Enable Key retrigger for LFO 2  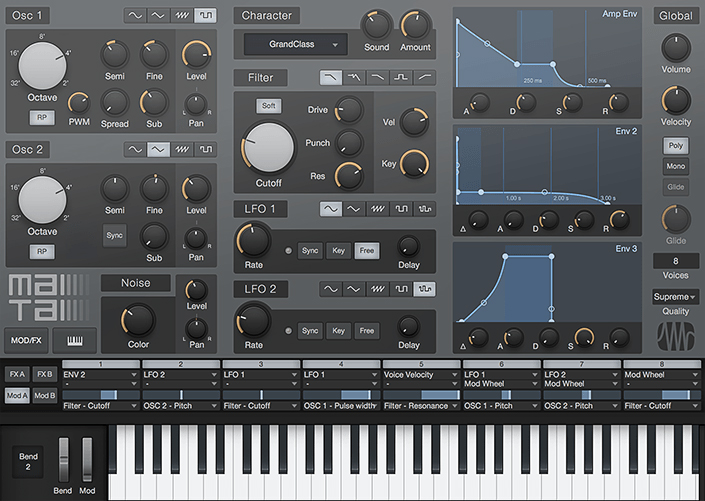tap(338, 331)
